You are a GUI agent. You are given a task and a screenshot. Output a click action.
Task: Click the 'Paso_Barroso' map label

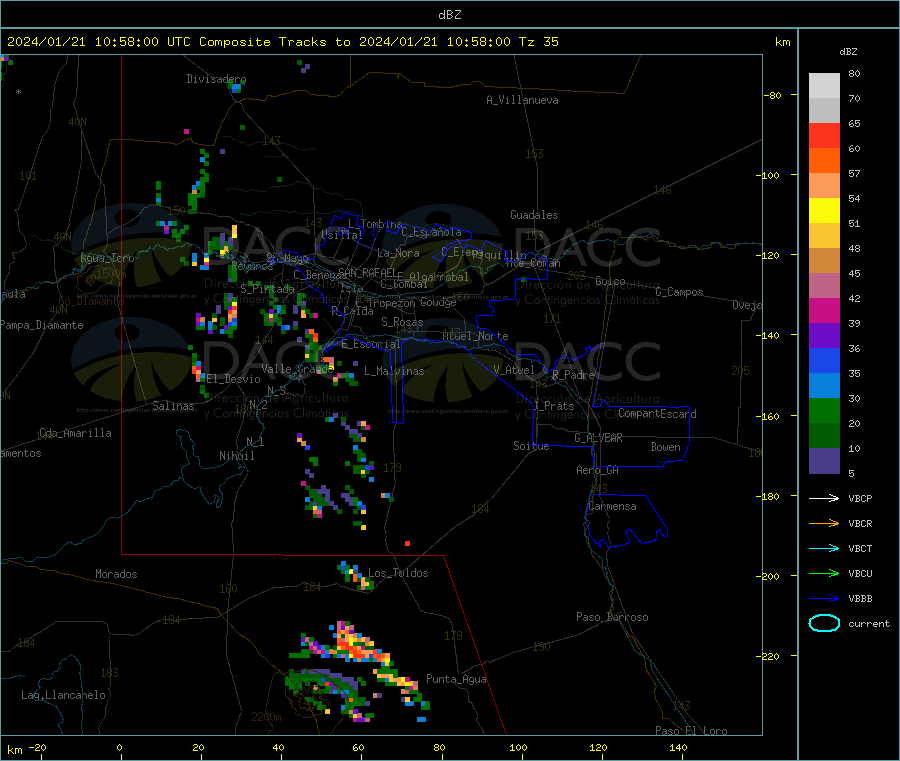612,617
